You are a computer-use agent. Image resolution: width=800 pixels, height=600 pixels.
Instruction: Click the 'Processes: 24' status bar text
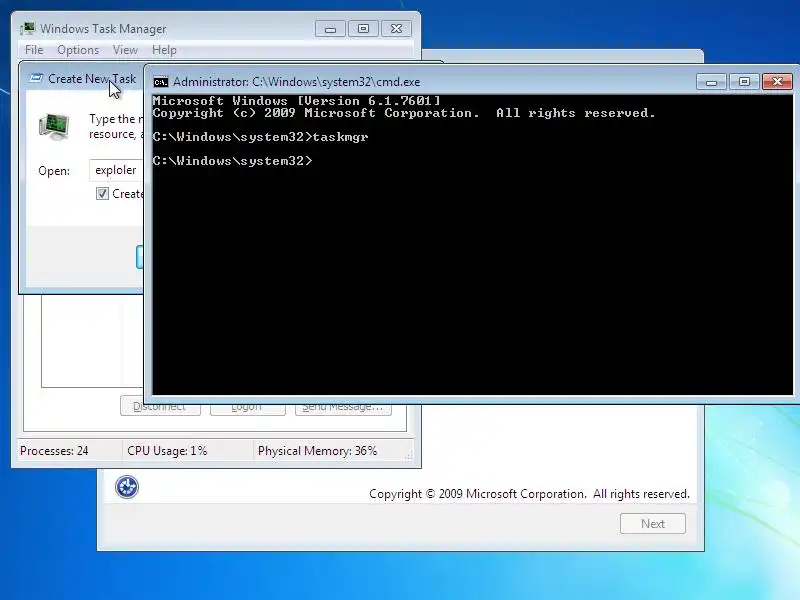(x=54, y=451)
